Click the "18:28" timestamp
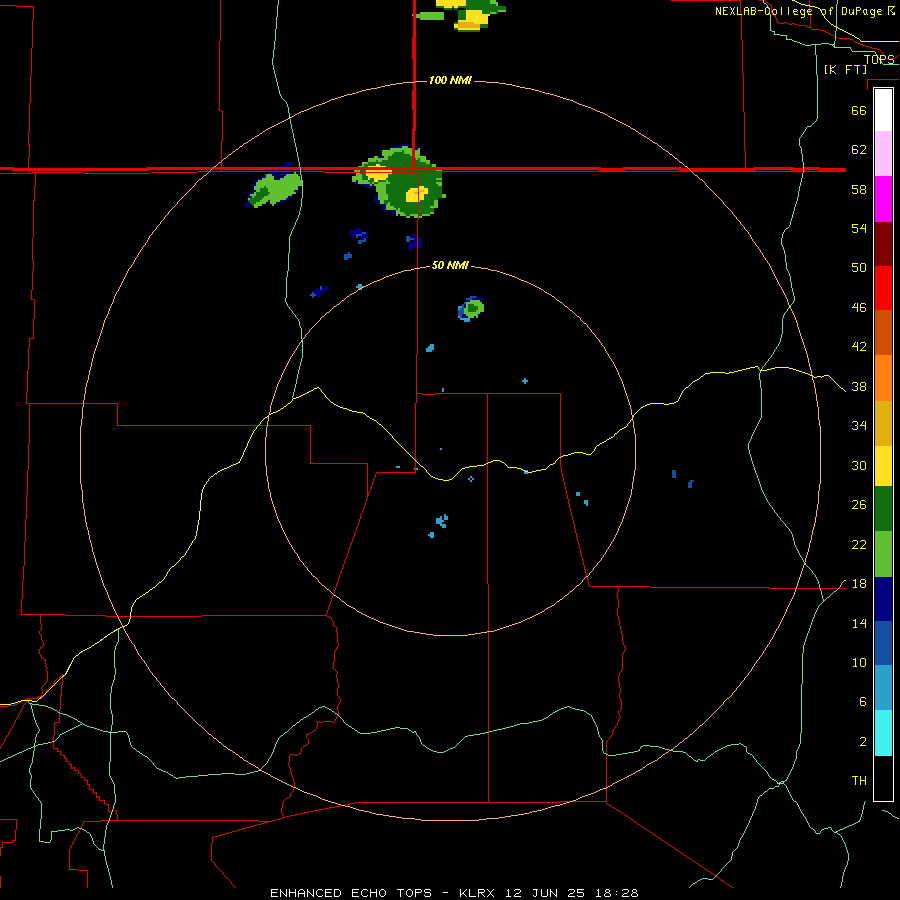900x900 pixels. pyautogui.click(x=615, y=893)
